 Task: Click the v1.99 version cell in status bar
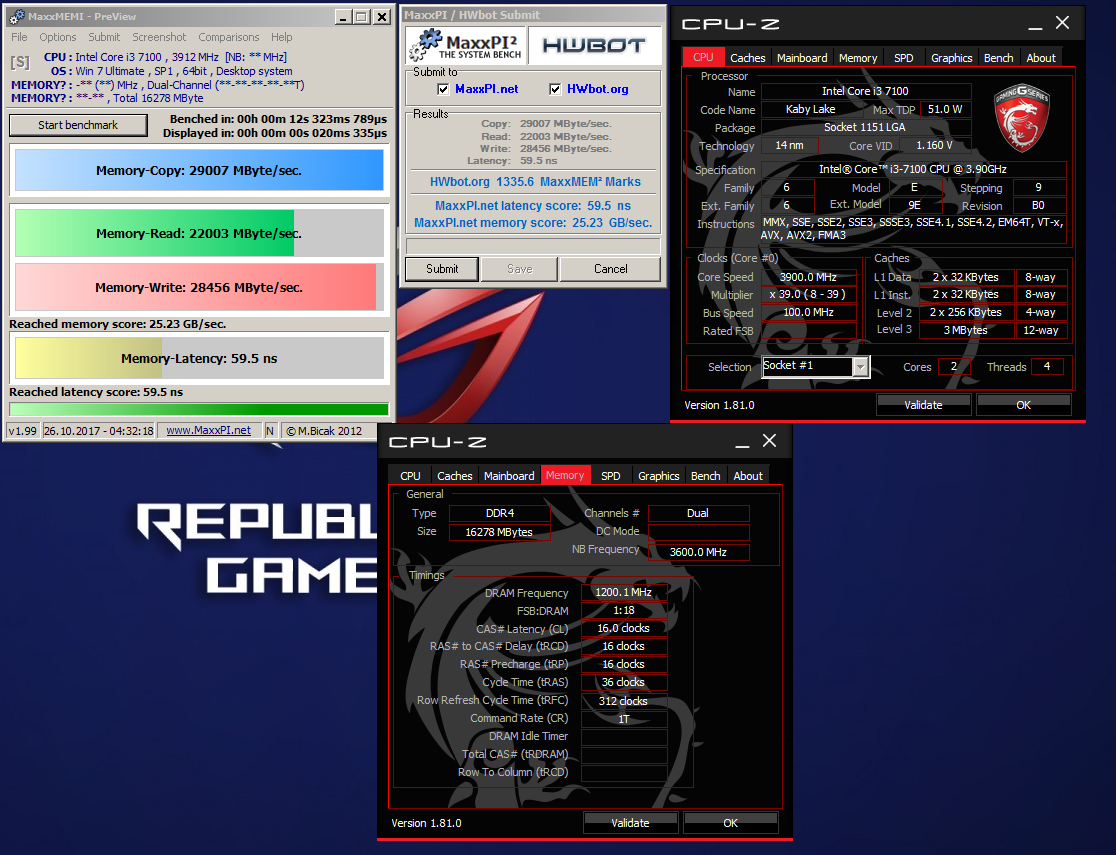click(22, 431)
